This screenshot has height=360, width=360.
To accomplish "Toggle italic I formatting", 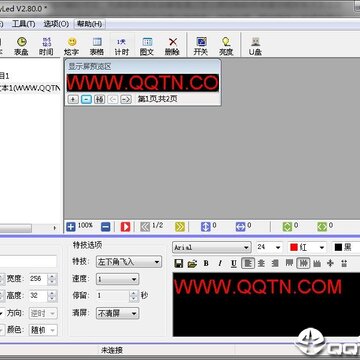I will (220, 264).
